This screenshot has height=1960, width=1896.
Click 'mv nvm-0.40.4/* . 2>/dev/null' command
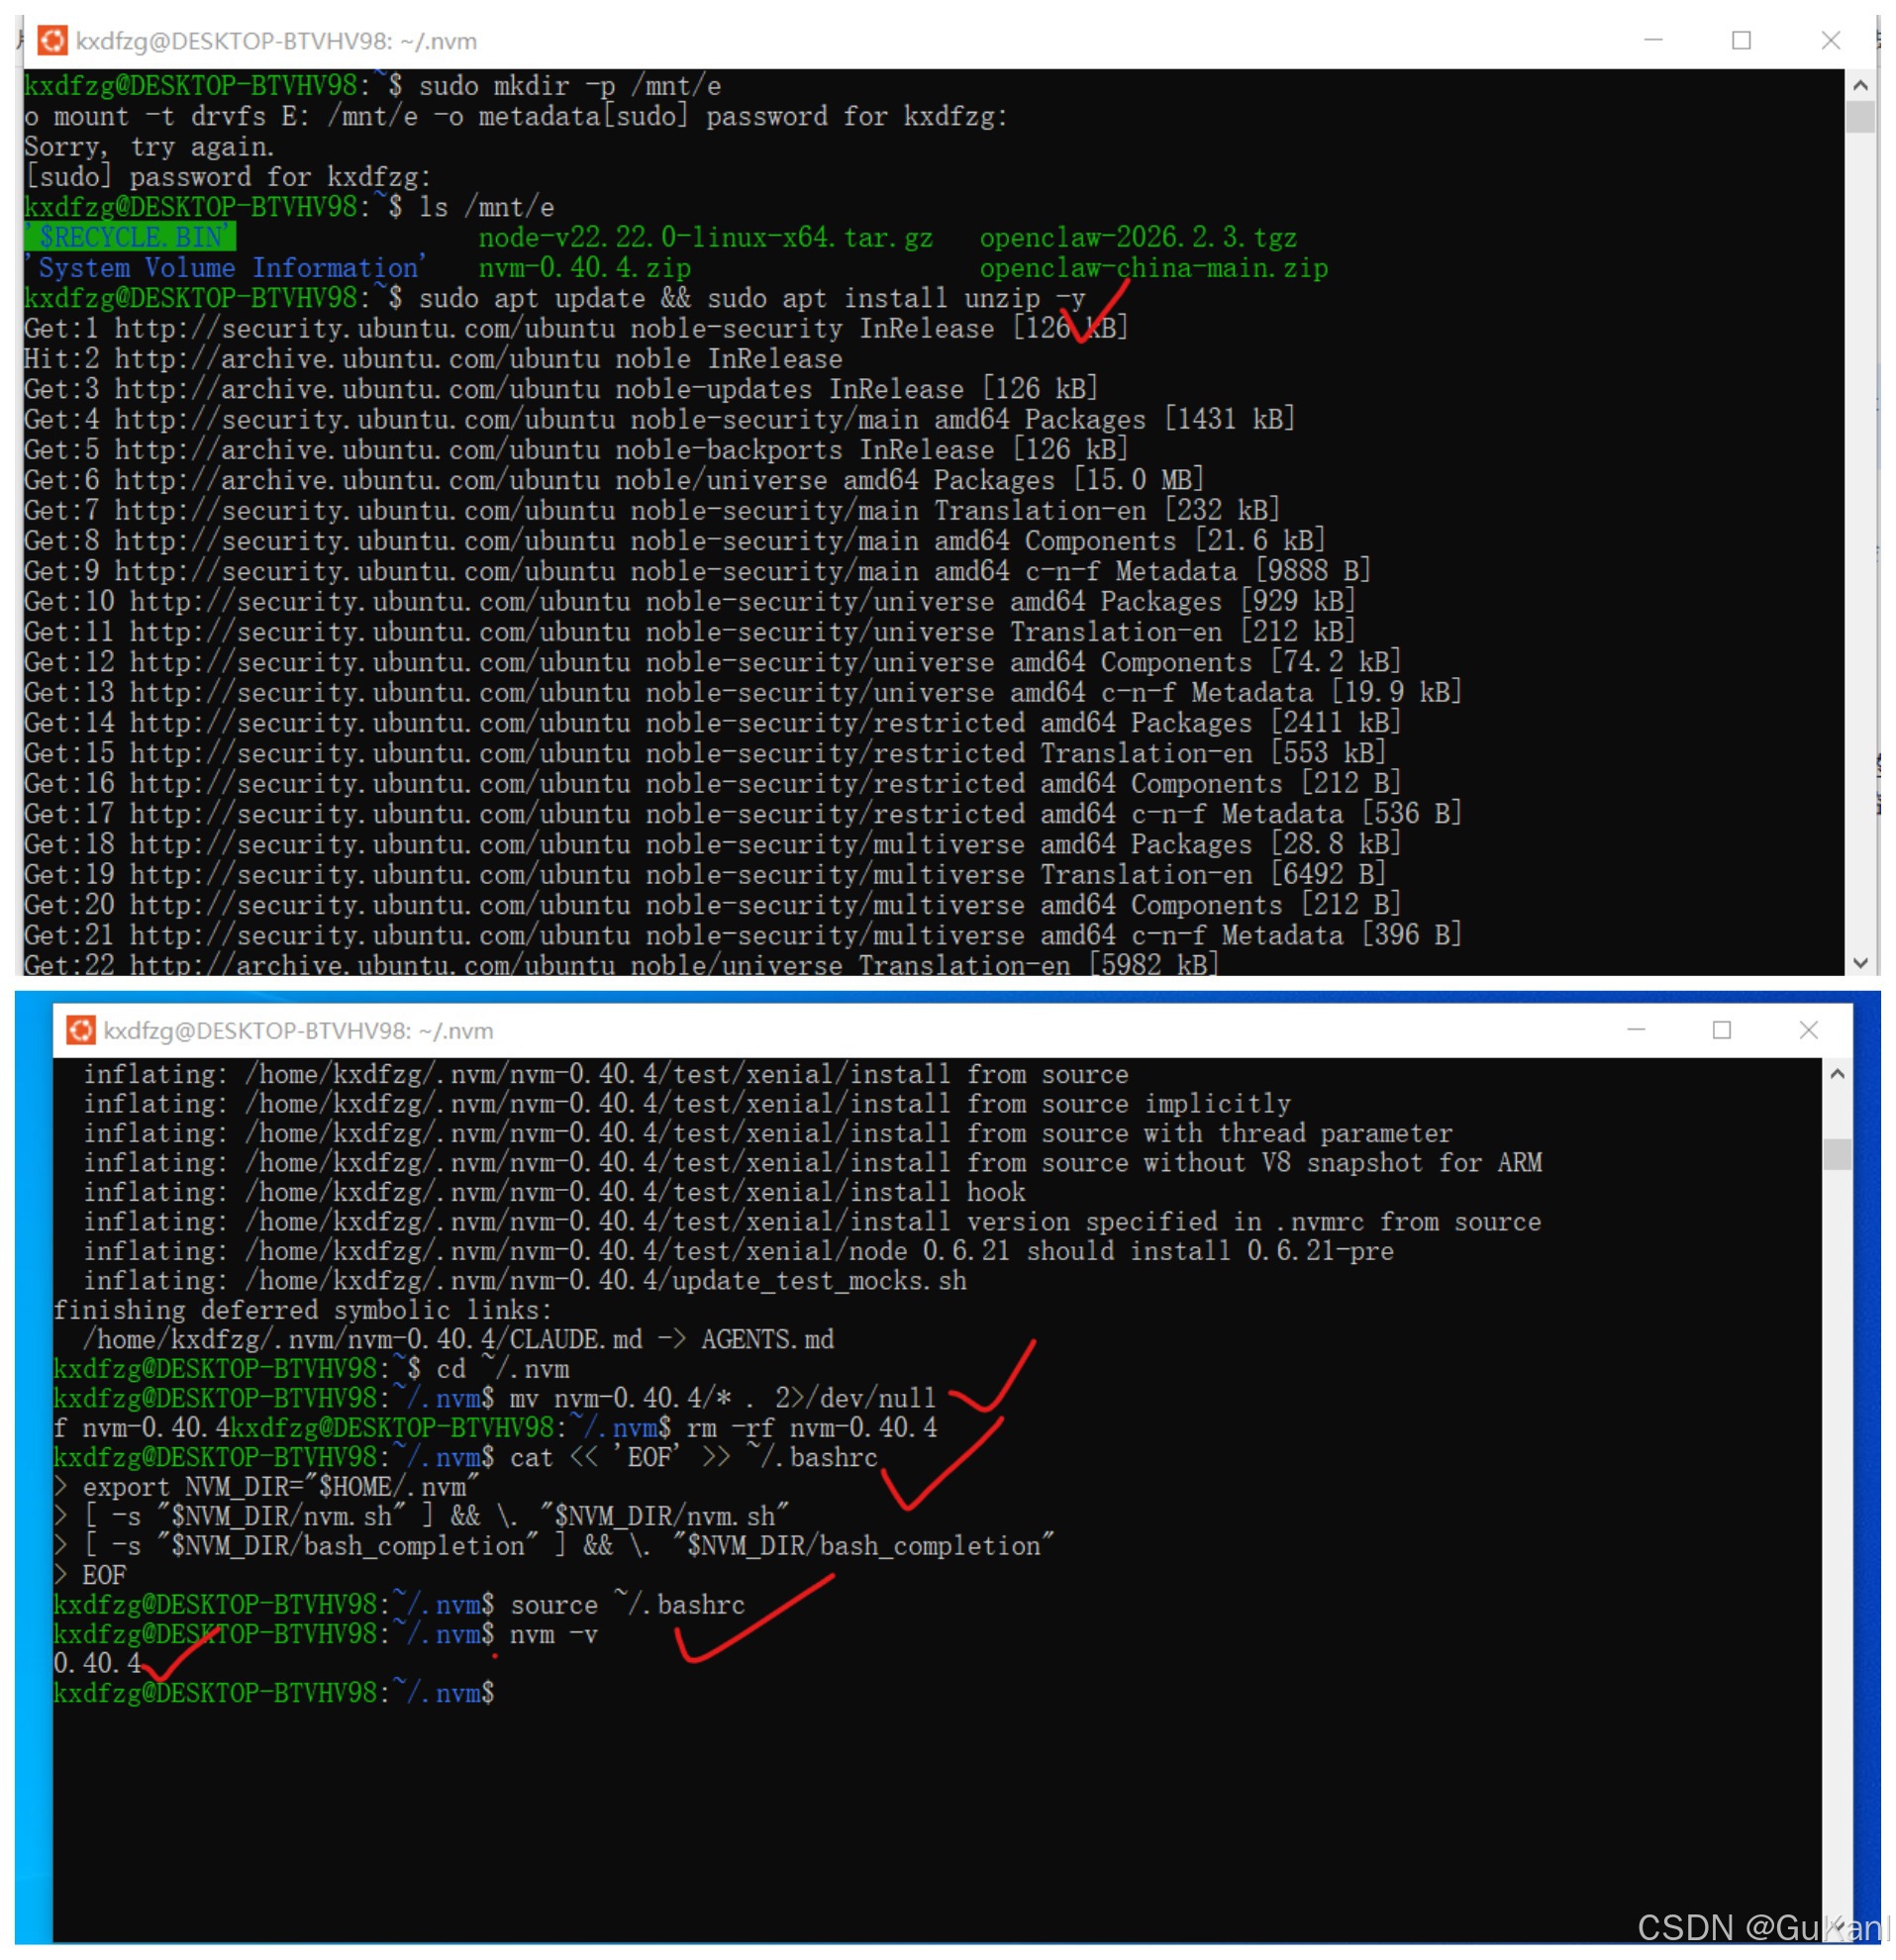723,1398
